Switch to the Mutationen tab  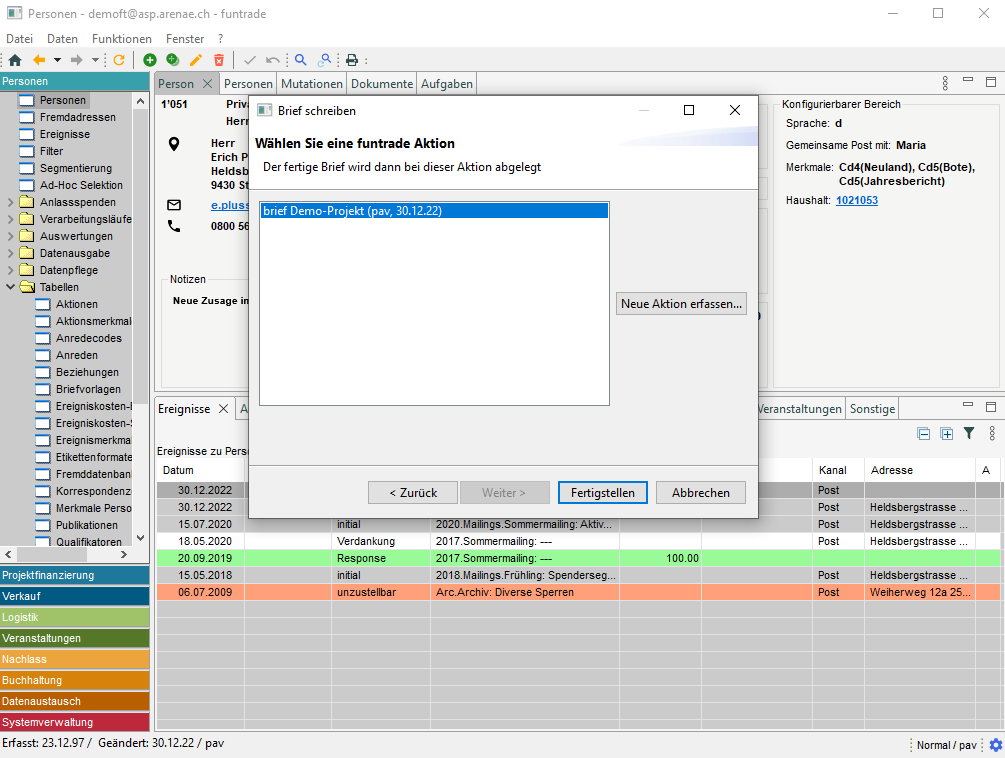(x=312, y=84)
